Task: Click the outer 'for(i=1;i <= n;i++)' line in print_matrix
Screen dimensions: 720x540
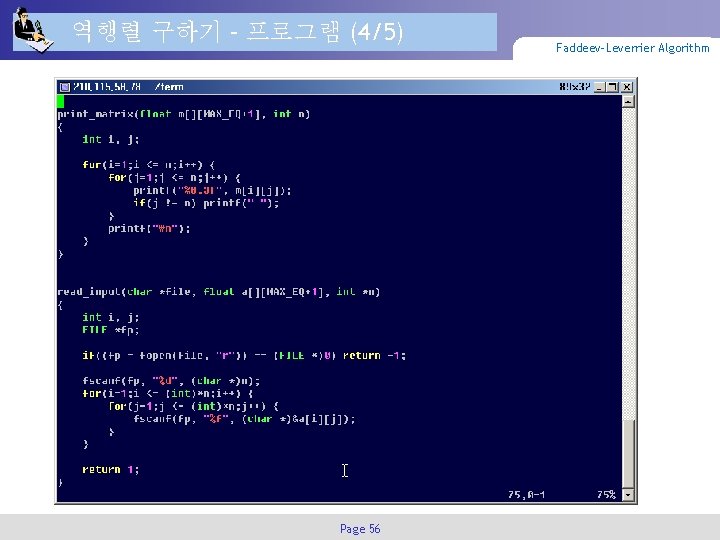Action: click(148, 165)
